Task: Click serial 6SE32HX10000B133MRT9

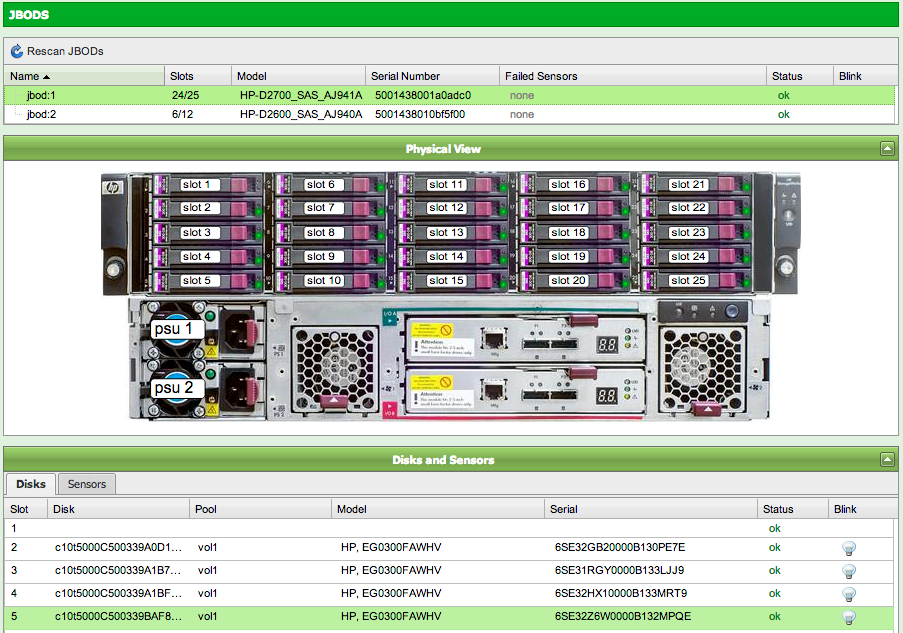Action: (x=621, y=594)
